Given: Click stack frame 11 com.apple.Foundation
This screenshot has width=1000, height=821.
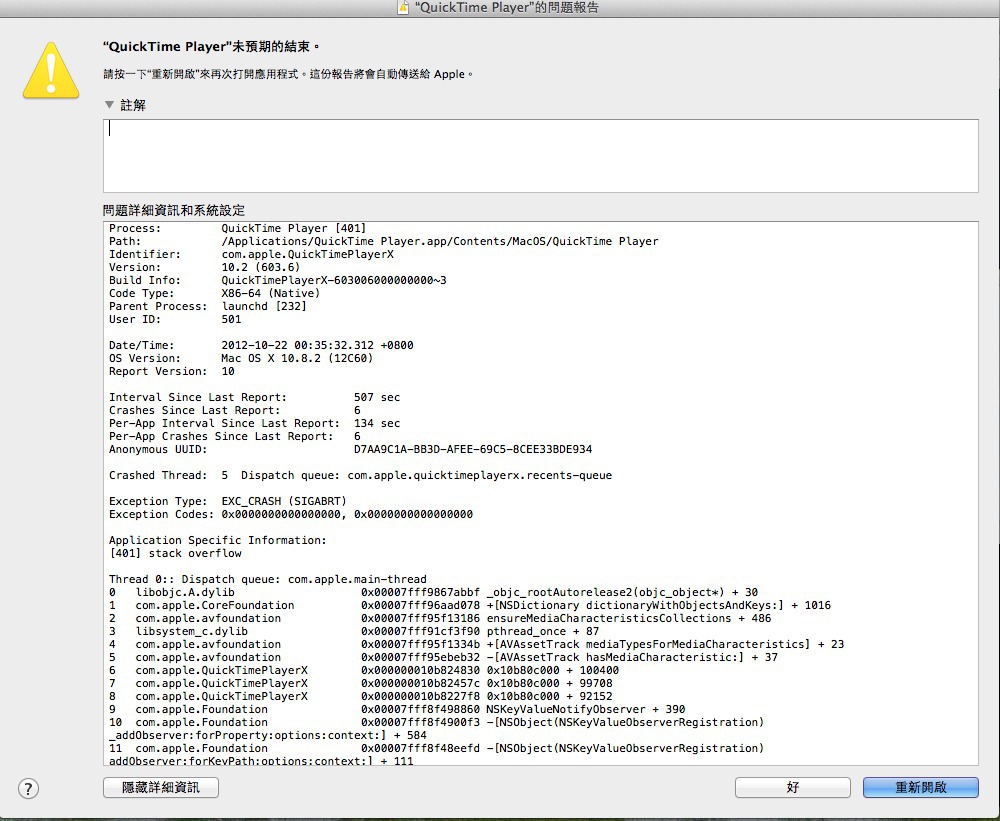Looking at the screenshot, I should click(x=436, y=754).
